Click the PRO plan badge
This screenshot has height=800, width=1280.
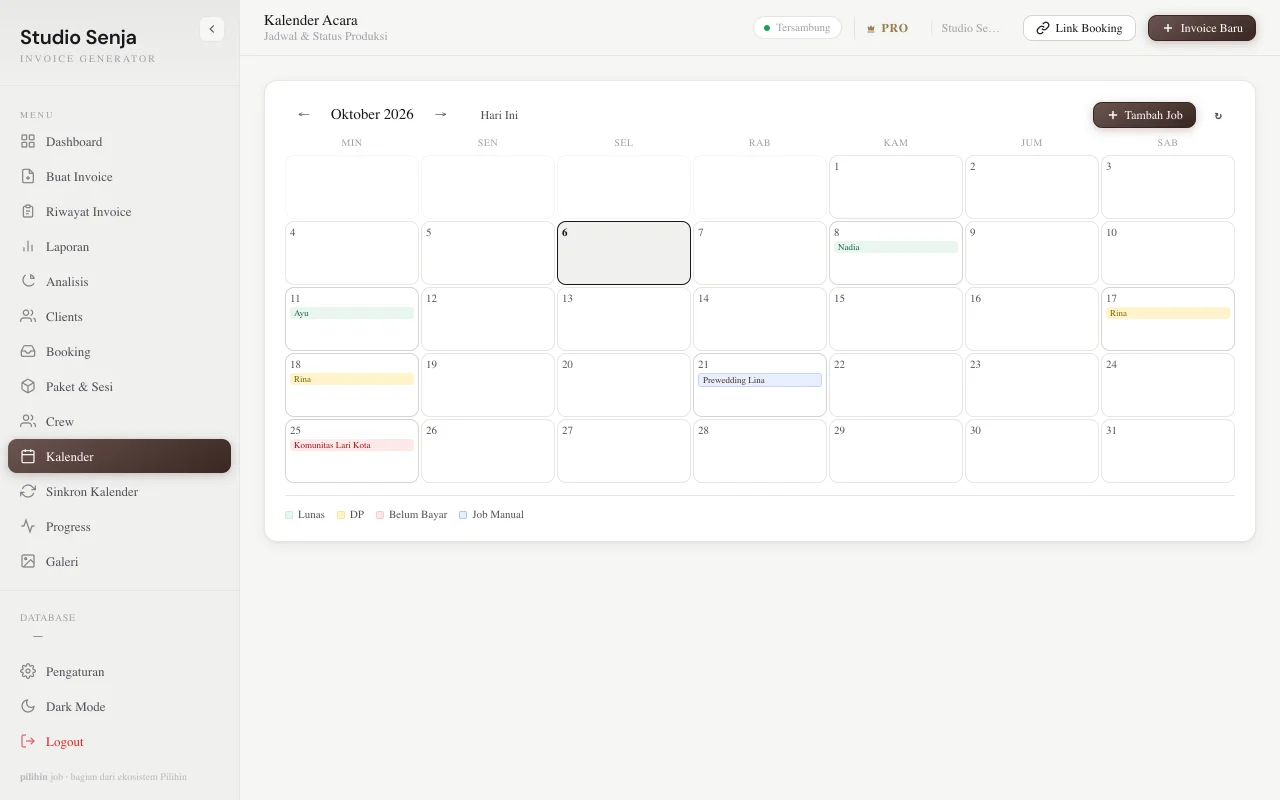click(x=887, y=28)
